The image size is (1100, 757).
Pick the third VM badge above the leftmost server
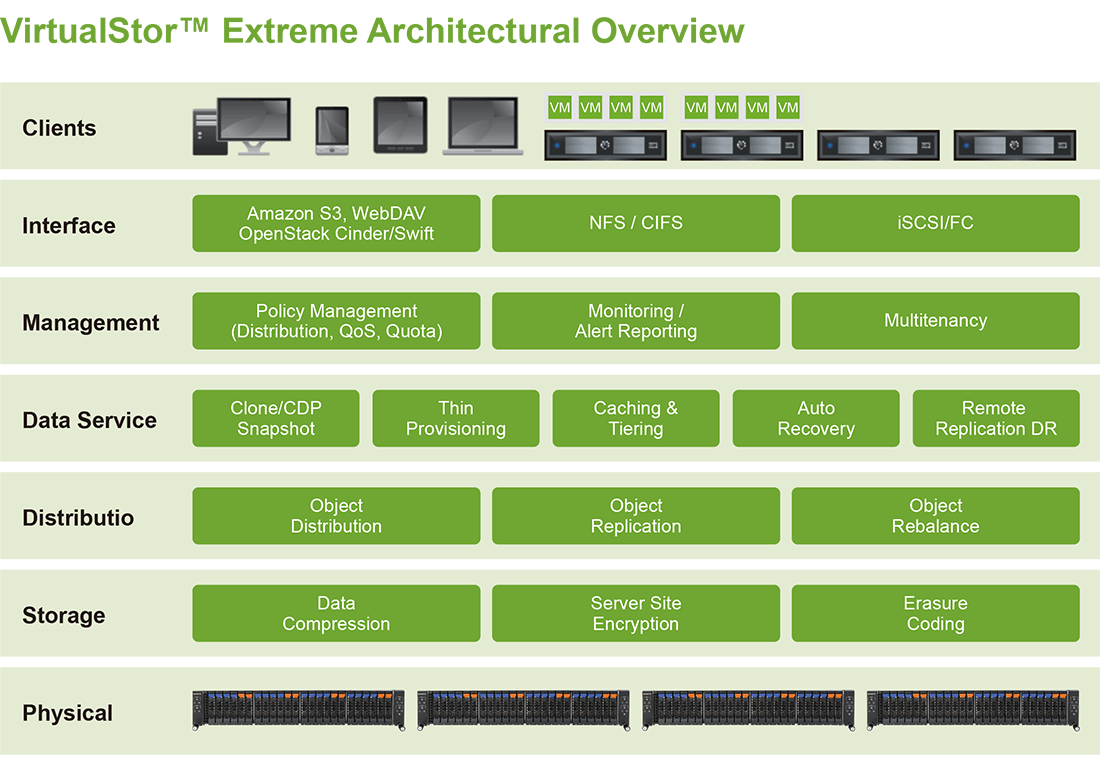coord(621,107)
